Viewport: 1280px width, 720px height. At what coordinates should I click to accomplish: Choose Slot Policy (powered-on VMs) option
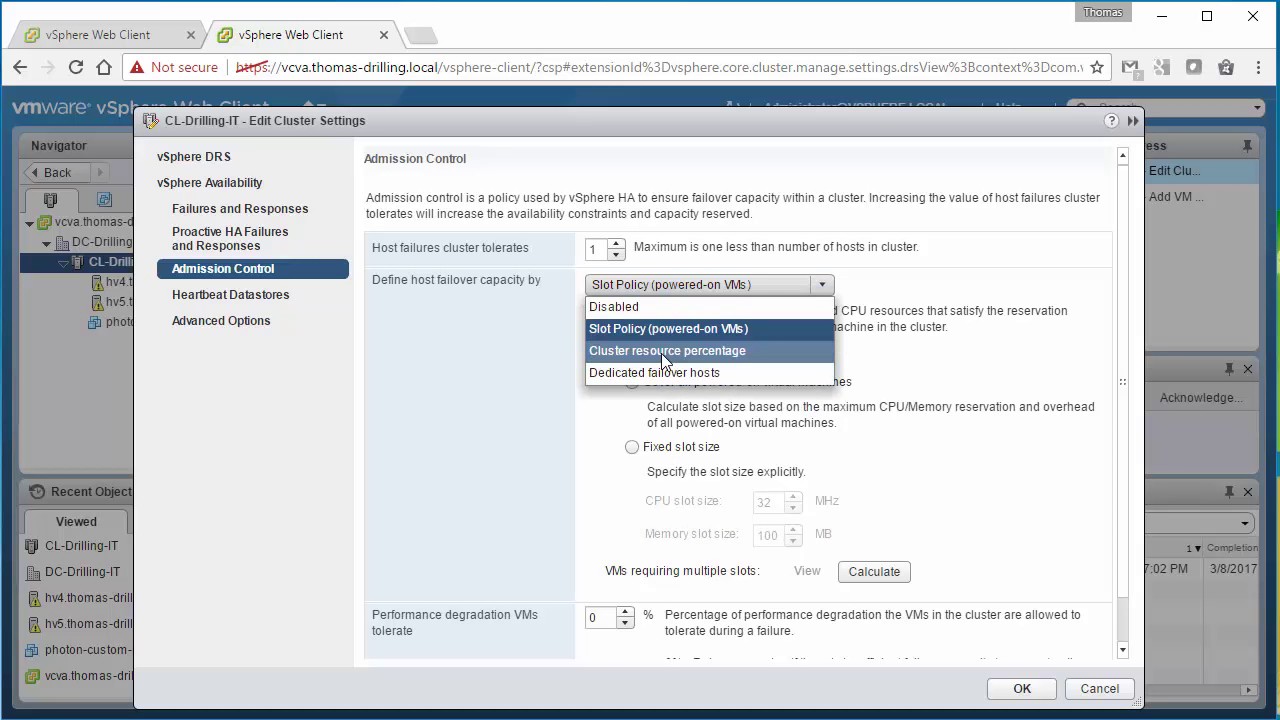coord(709,329)
